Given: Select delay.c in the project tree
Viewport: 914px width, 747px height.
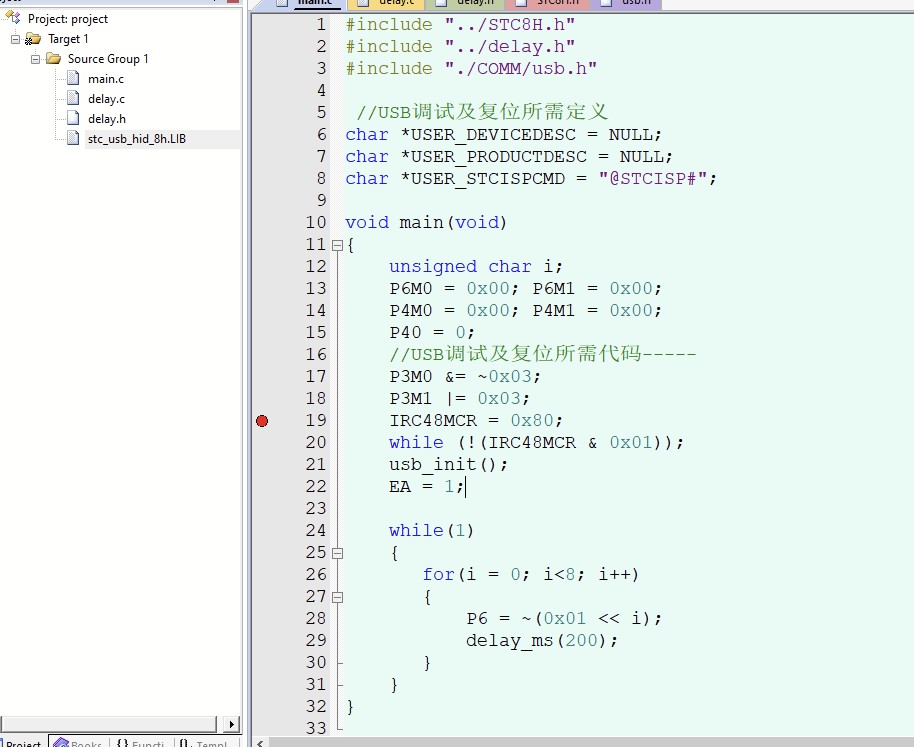Looking at the screenshot, I should pyautogui.click(x=106, y=99).
